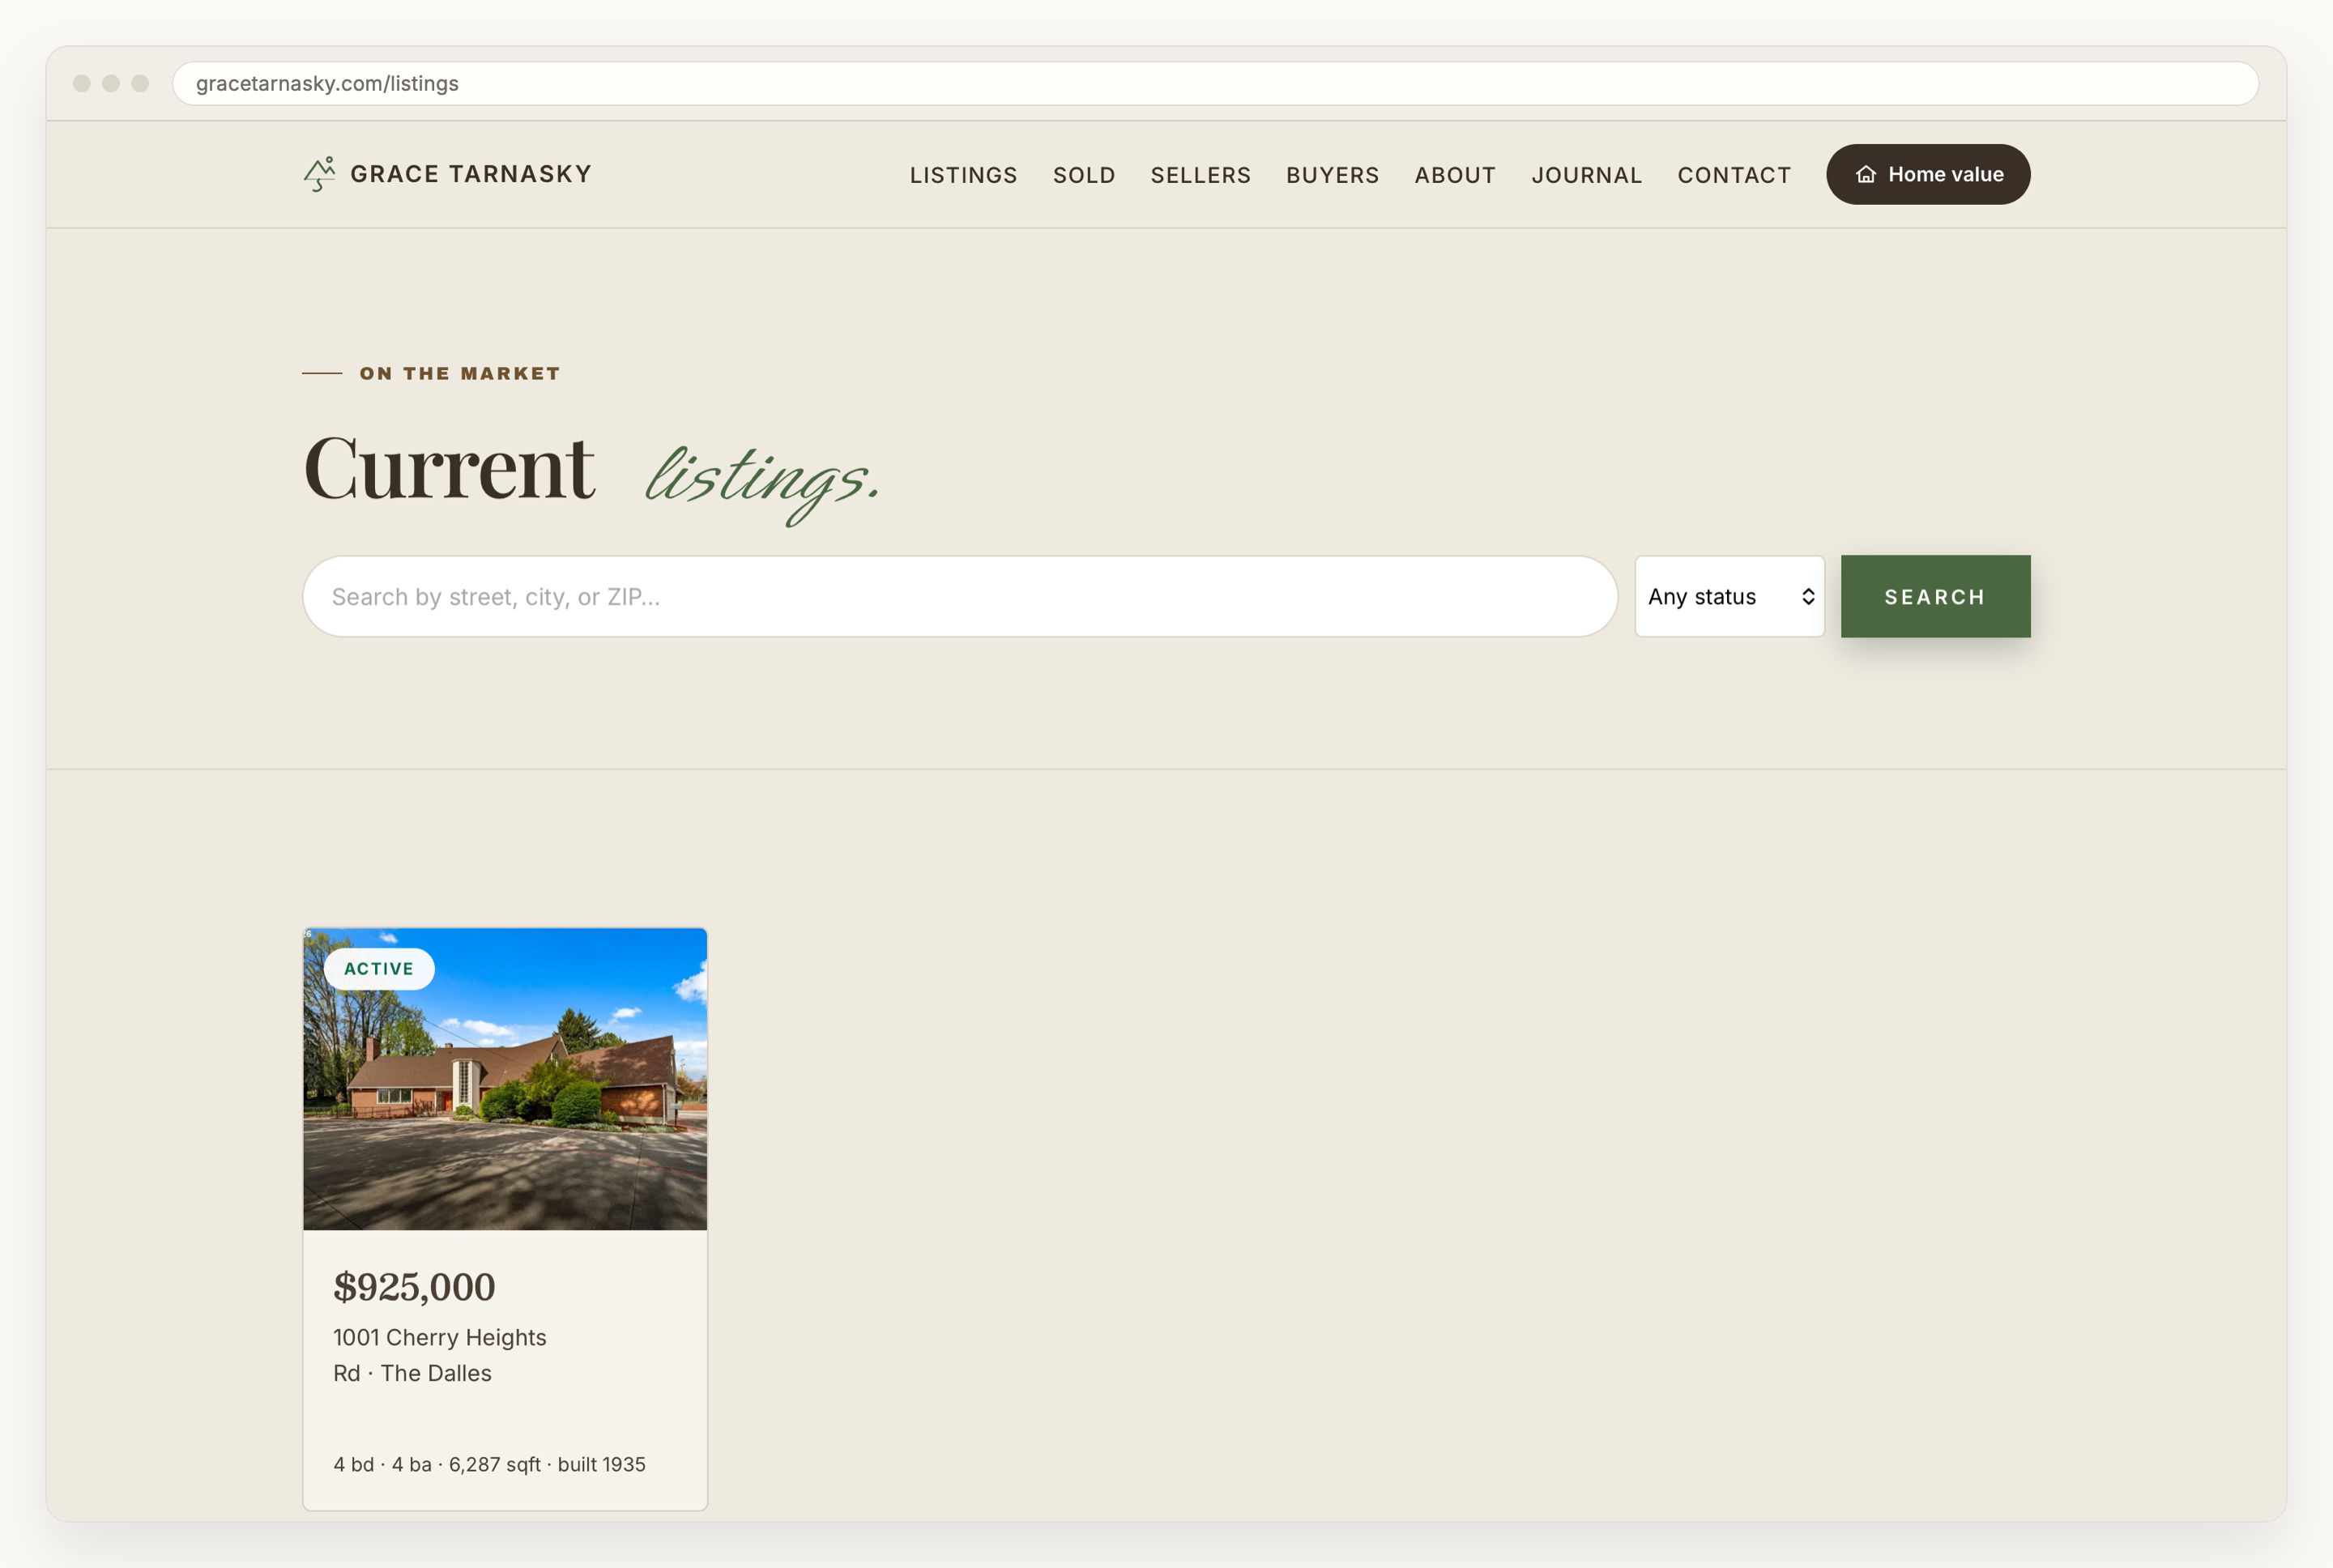2333x1568 pixels.
Task: Select the $925,000 listing price
Action: pos(414,1287)
